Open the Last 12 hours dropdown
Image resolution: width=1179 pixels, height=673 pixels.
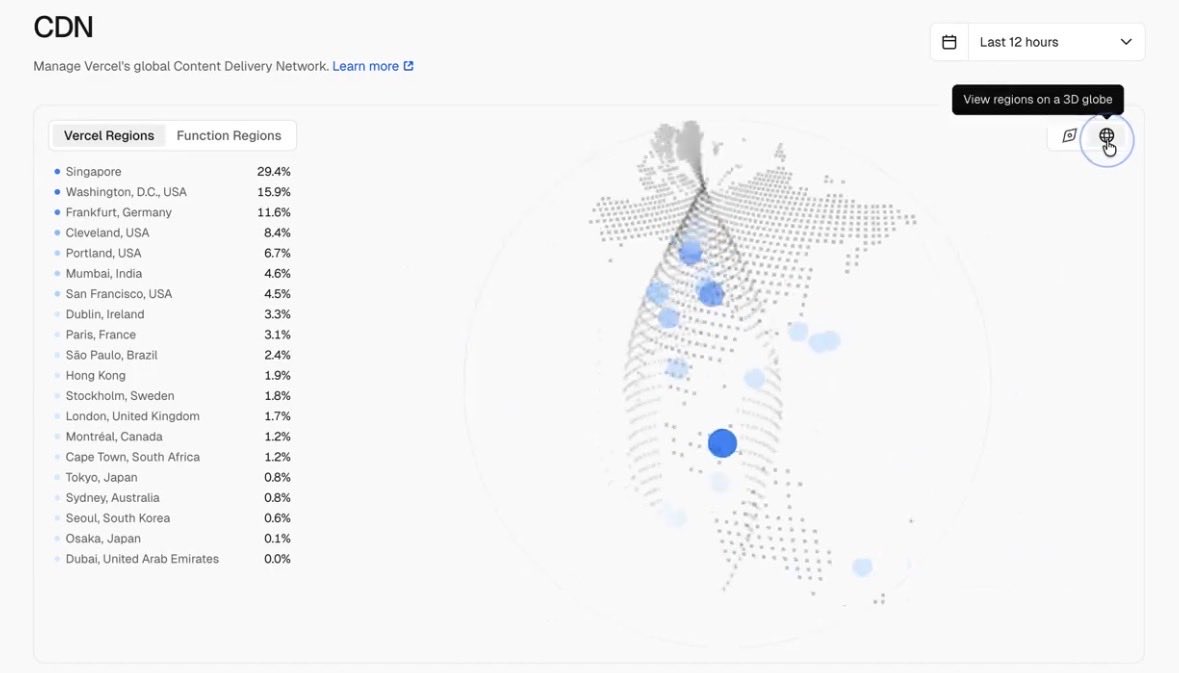pyautogui.click(x=1056, y=42)
